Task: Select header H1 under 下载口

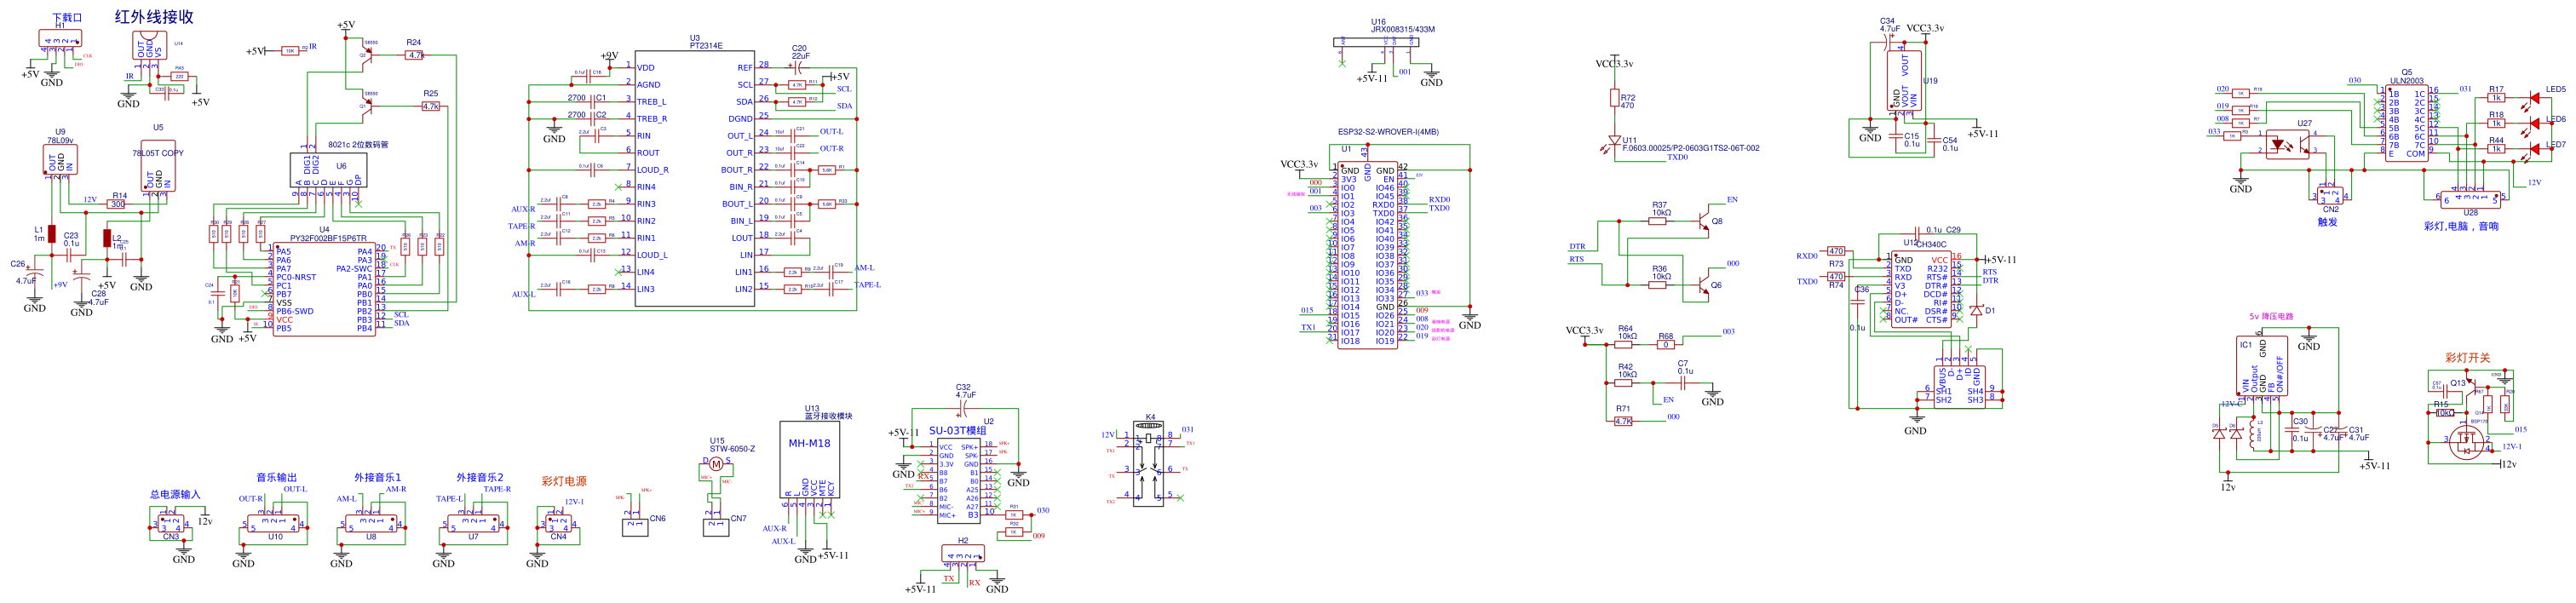Action: pyautogui.click(x=60, y=39)
